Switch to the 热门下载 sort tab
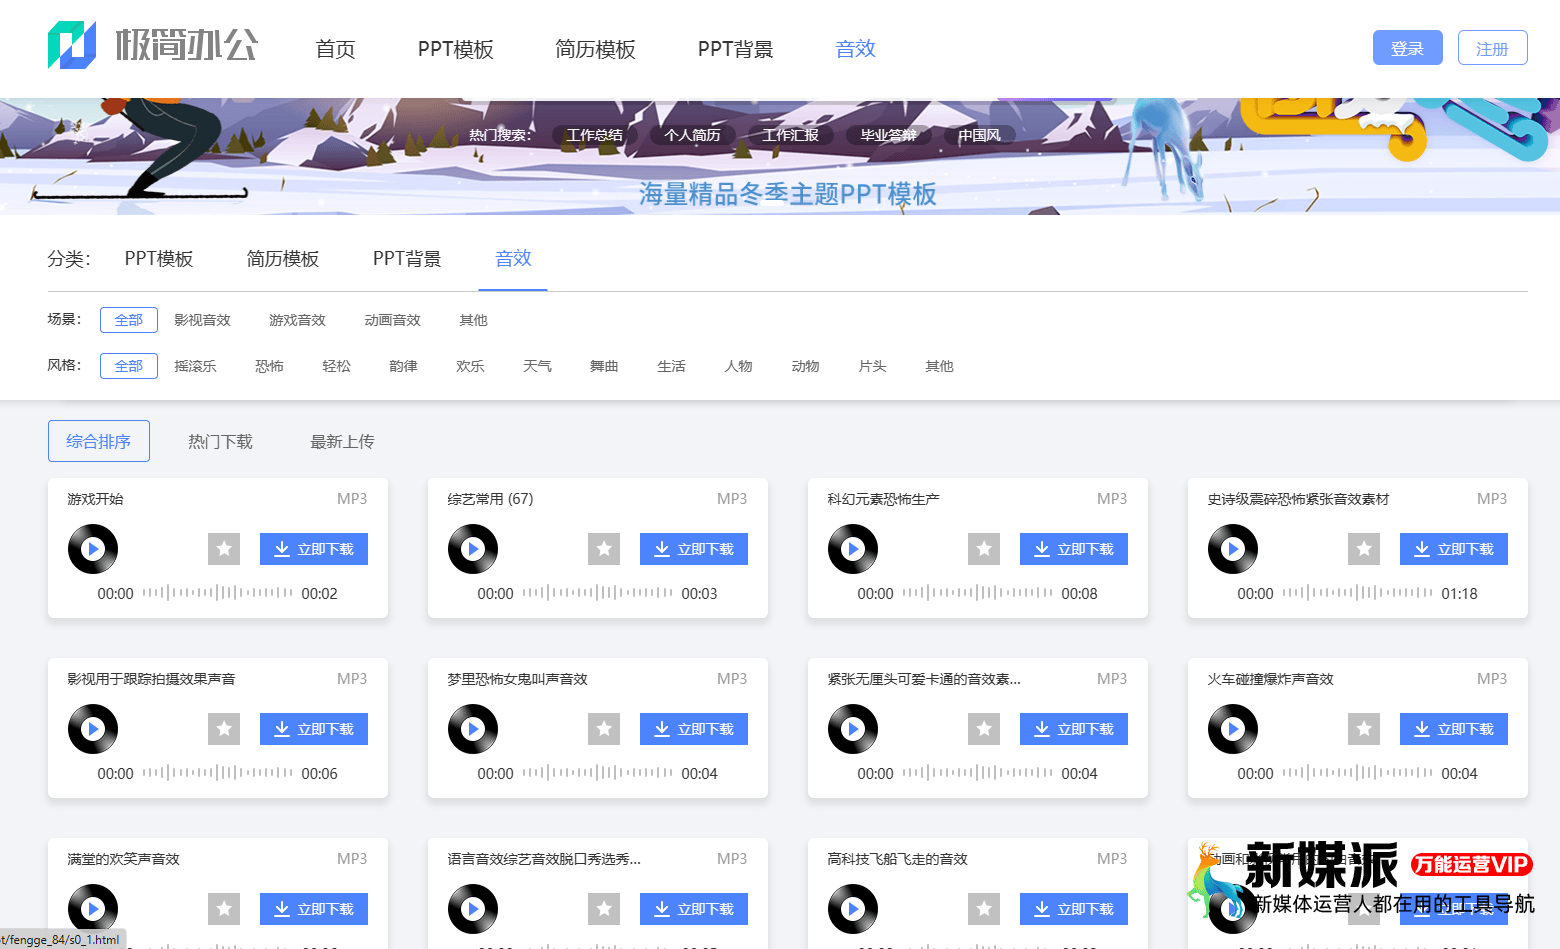Screen dimensions: 1560x949 220,441
